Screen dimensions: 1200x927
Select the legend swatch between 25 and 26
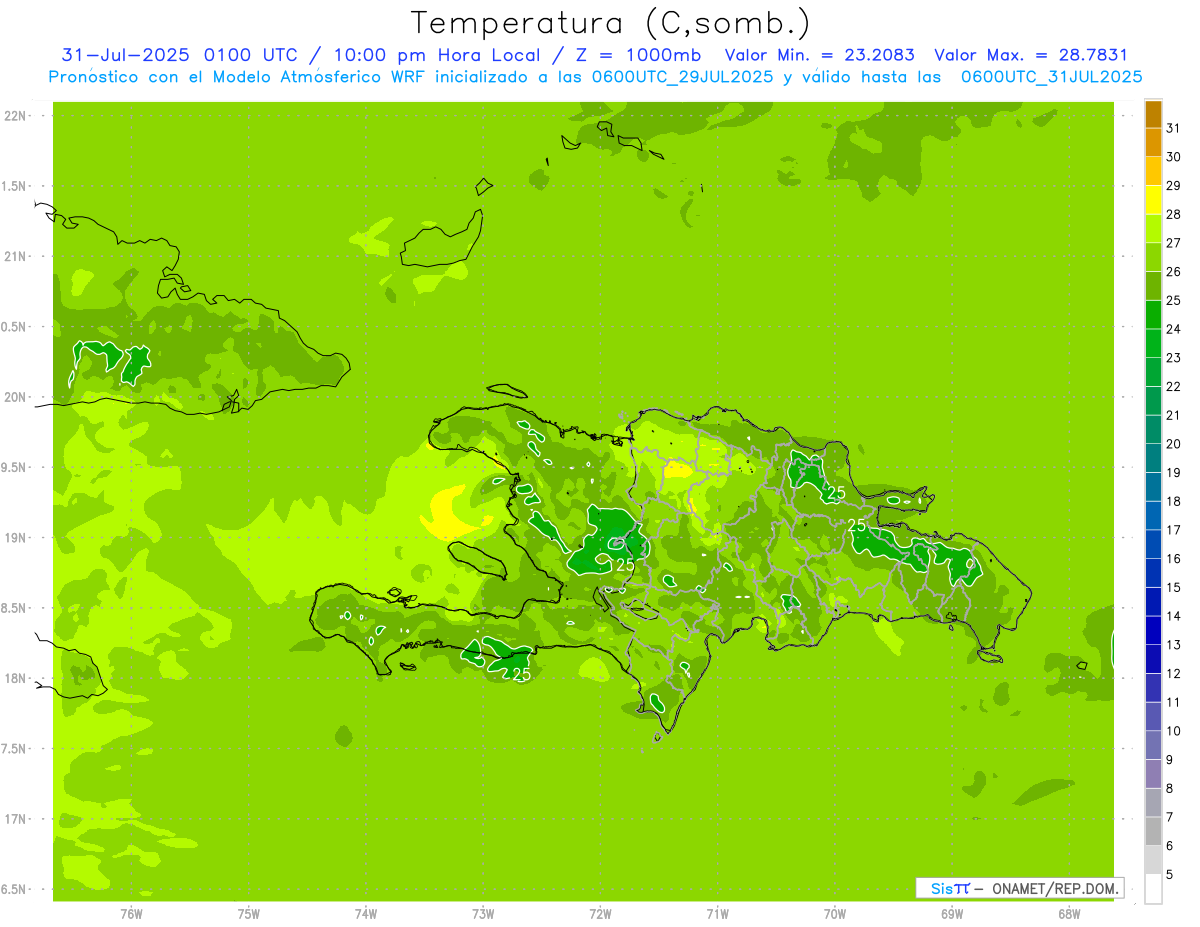coord(1153,286)
